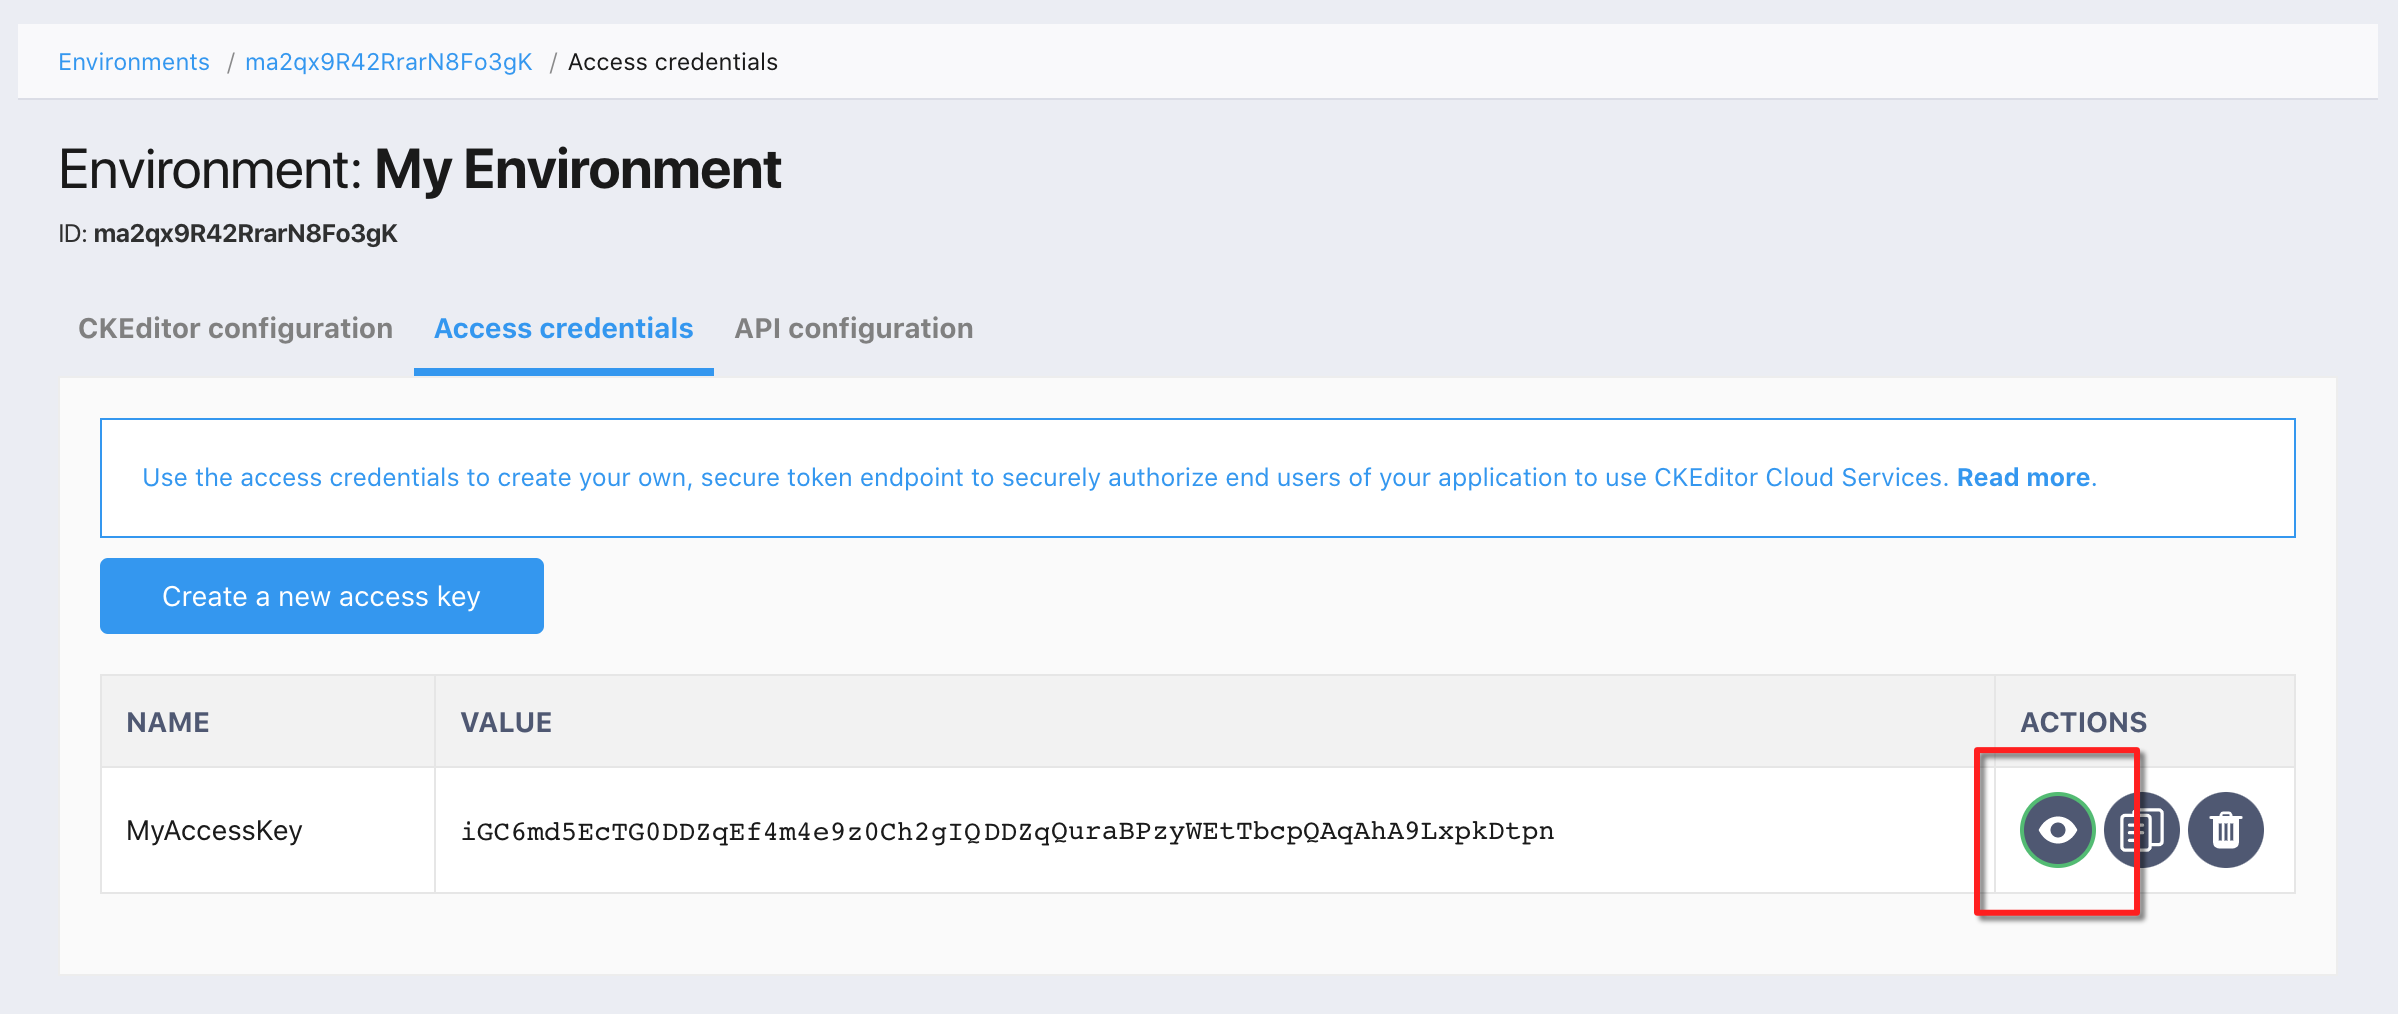The width and height of the screenshot is (2398, 1014).
Task: Navigate to Environments via breadcrumb
Action: click(134, 61)
